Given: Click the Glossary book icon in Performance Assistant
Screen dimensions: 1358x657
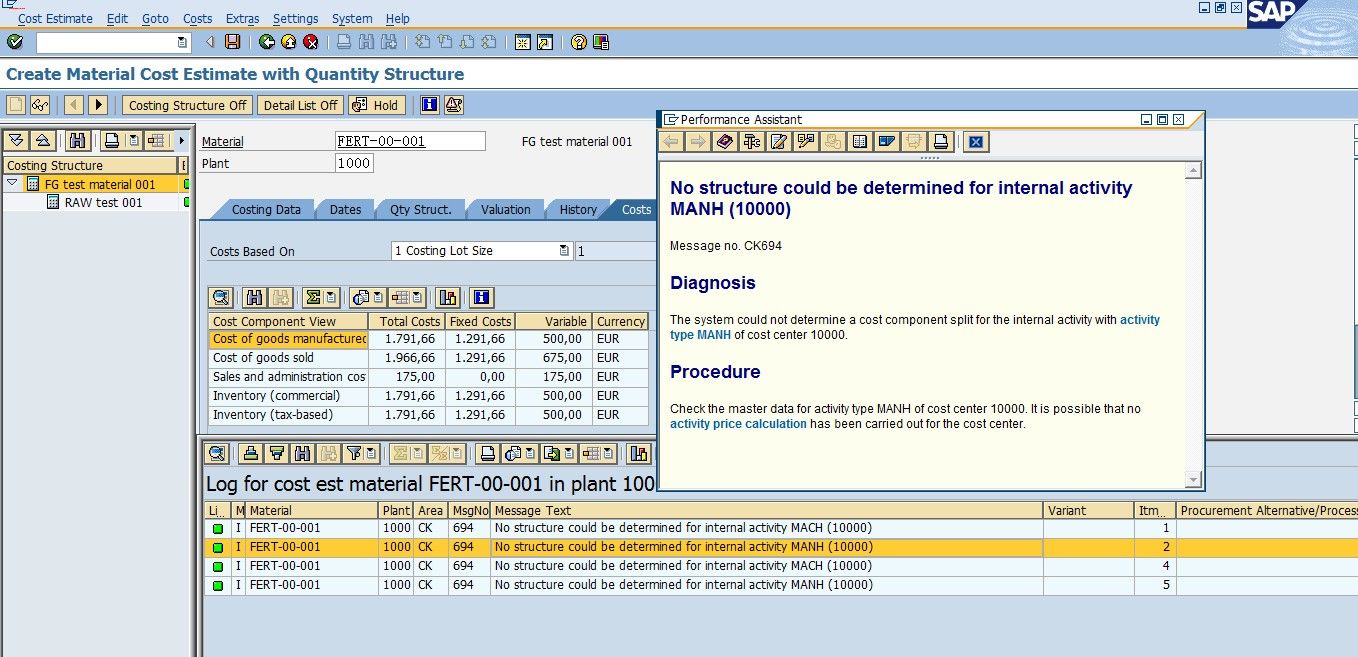Looking at the screenshot, I should (x=859, y=142).
